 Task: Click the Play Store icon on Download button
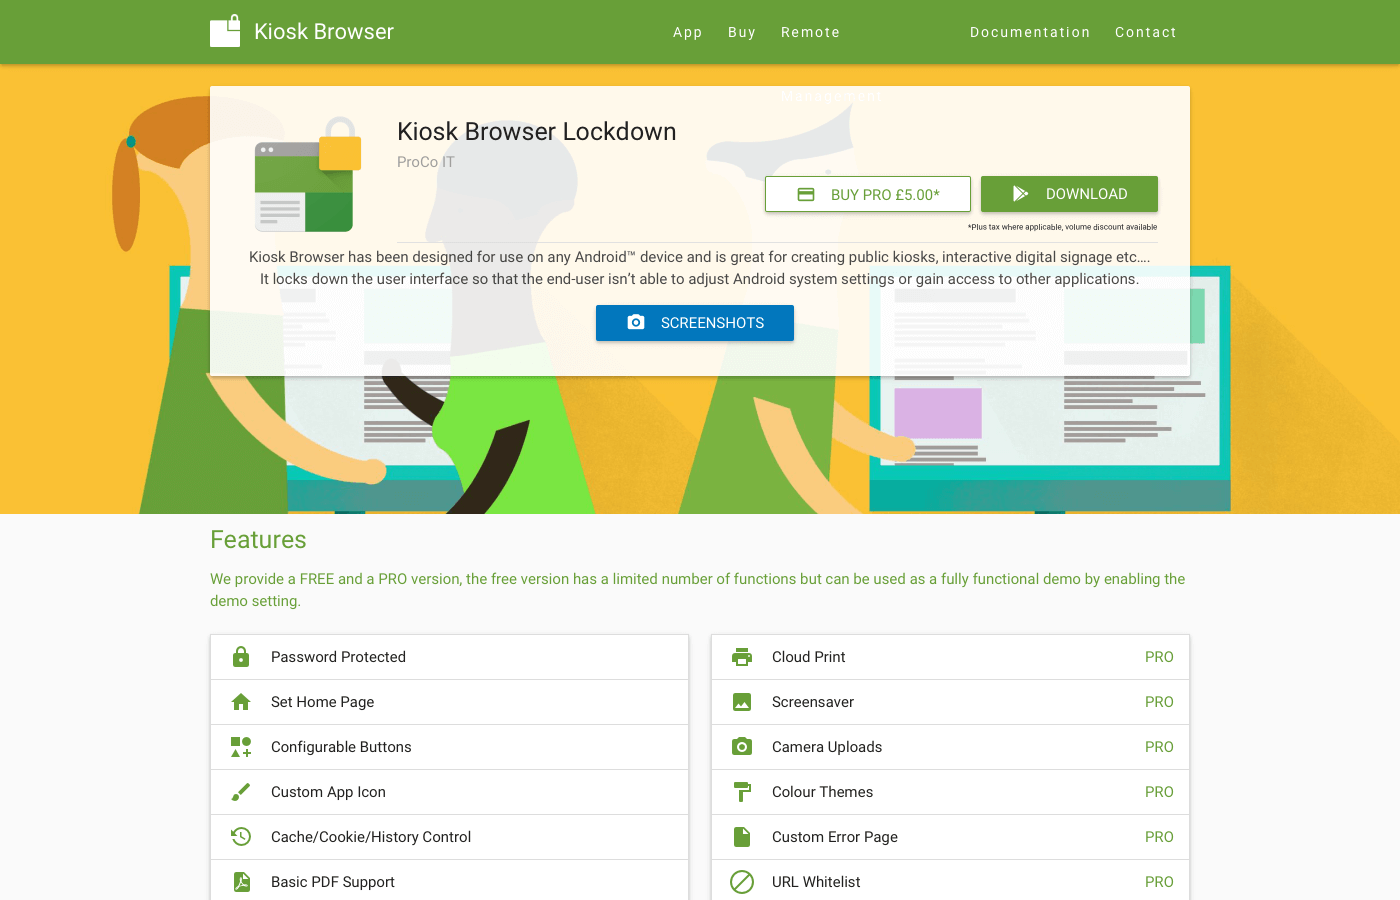(x=1020, y=194)
